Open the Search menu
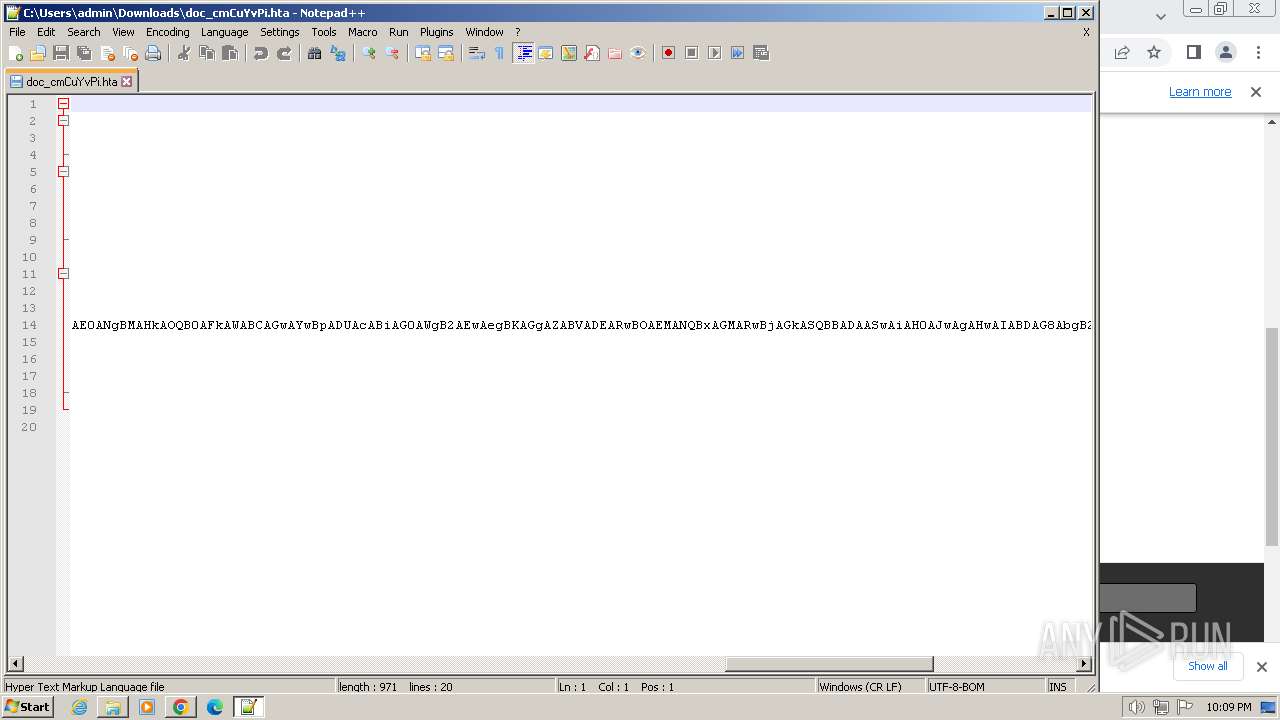1280x720 pixels. click(83, 32)
